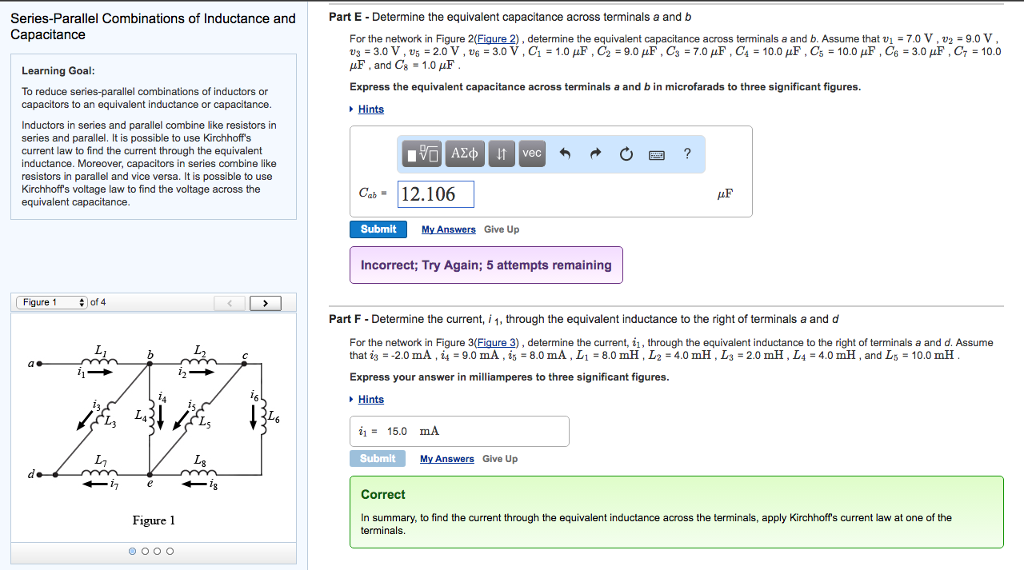Give Up on Part E

502,230
